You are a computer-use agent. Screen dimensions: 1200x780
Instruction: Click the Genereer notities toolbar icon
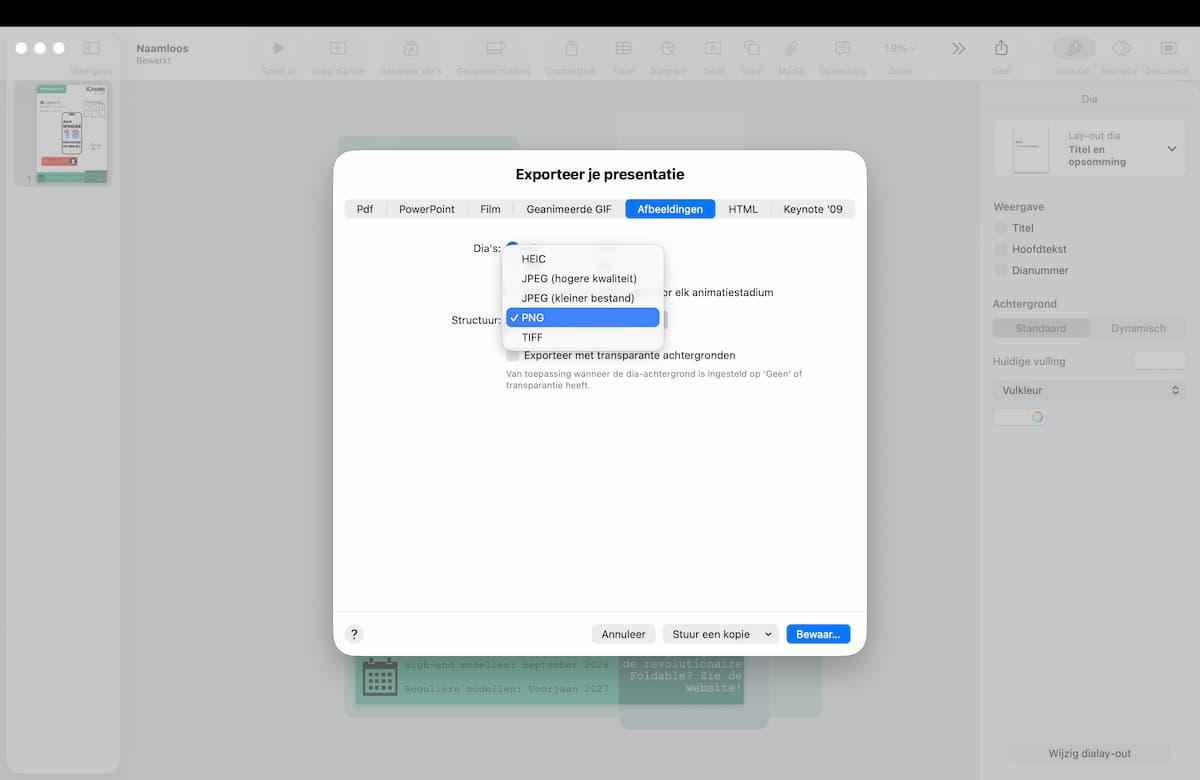pos(495,48)
